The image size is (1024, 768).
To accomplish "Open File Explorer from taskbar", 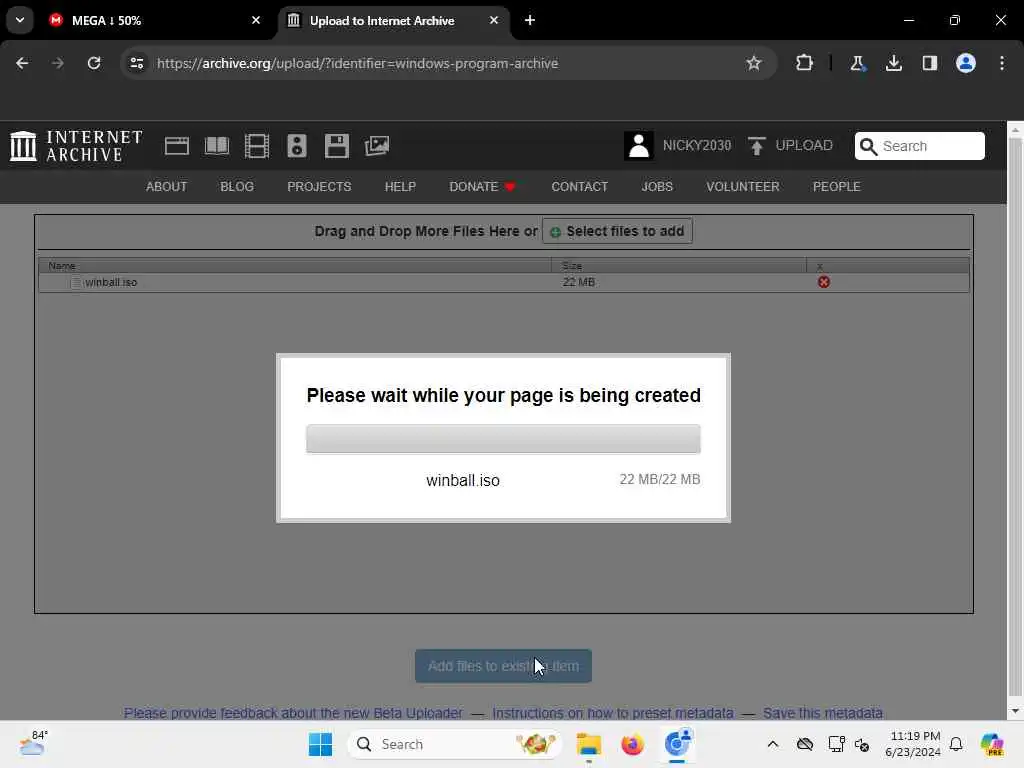I will (588, 744).
